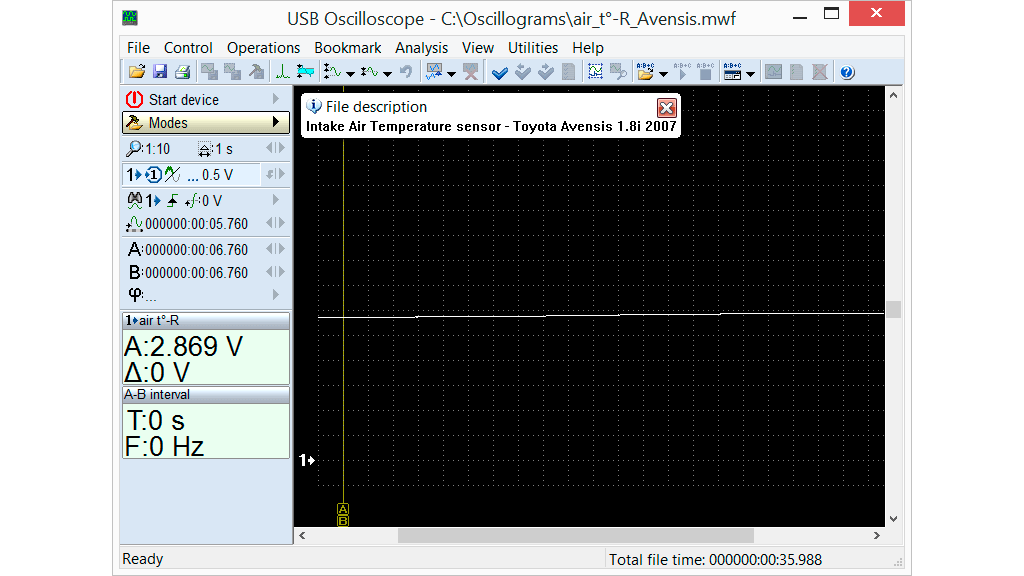Print the oscillogram with the printer icon
The width and height of the screenshot is (1024, 576).
[x=183, y=72]
